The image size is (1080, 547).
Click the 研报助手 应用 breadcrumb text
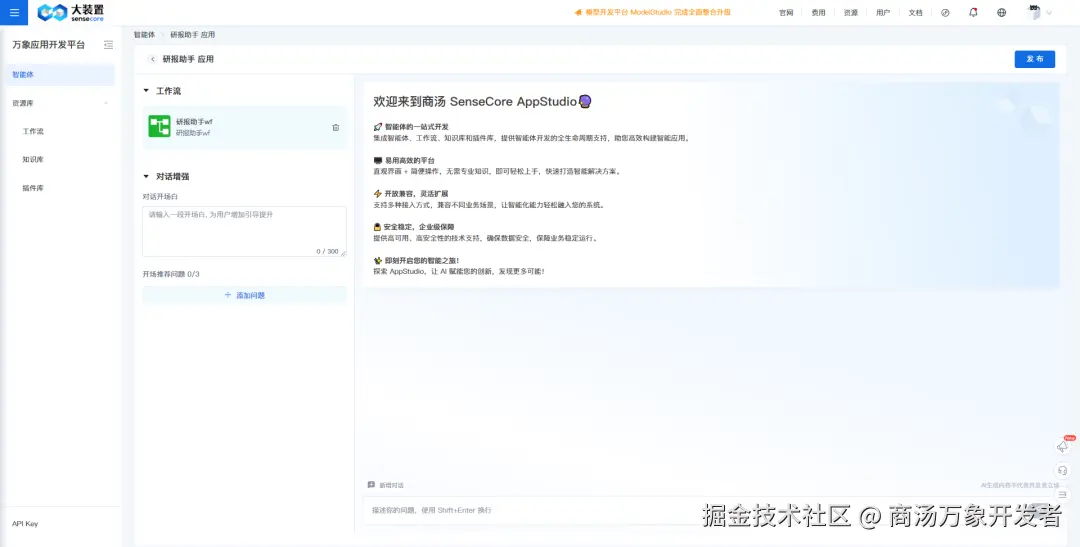[x=193, y=34]
